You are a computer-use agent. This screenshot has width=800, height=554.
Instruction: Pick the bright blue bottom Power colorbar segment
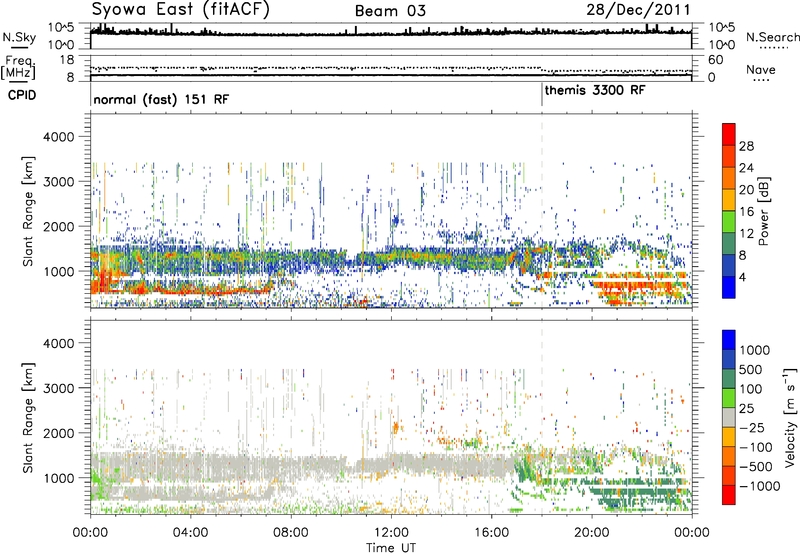[729, 288]
